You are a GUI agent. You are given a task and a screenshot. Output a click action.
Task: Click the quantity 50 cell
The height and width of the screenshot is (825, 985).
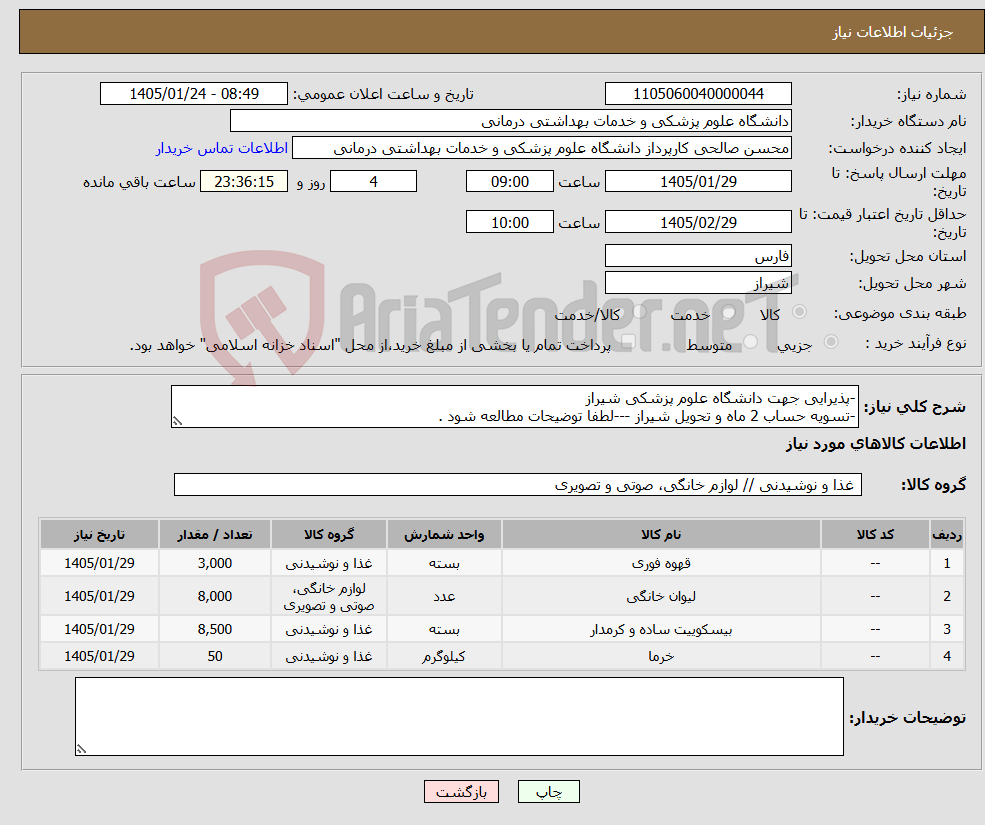point(215,656)
